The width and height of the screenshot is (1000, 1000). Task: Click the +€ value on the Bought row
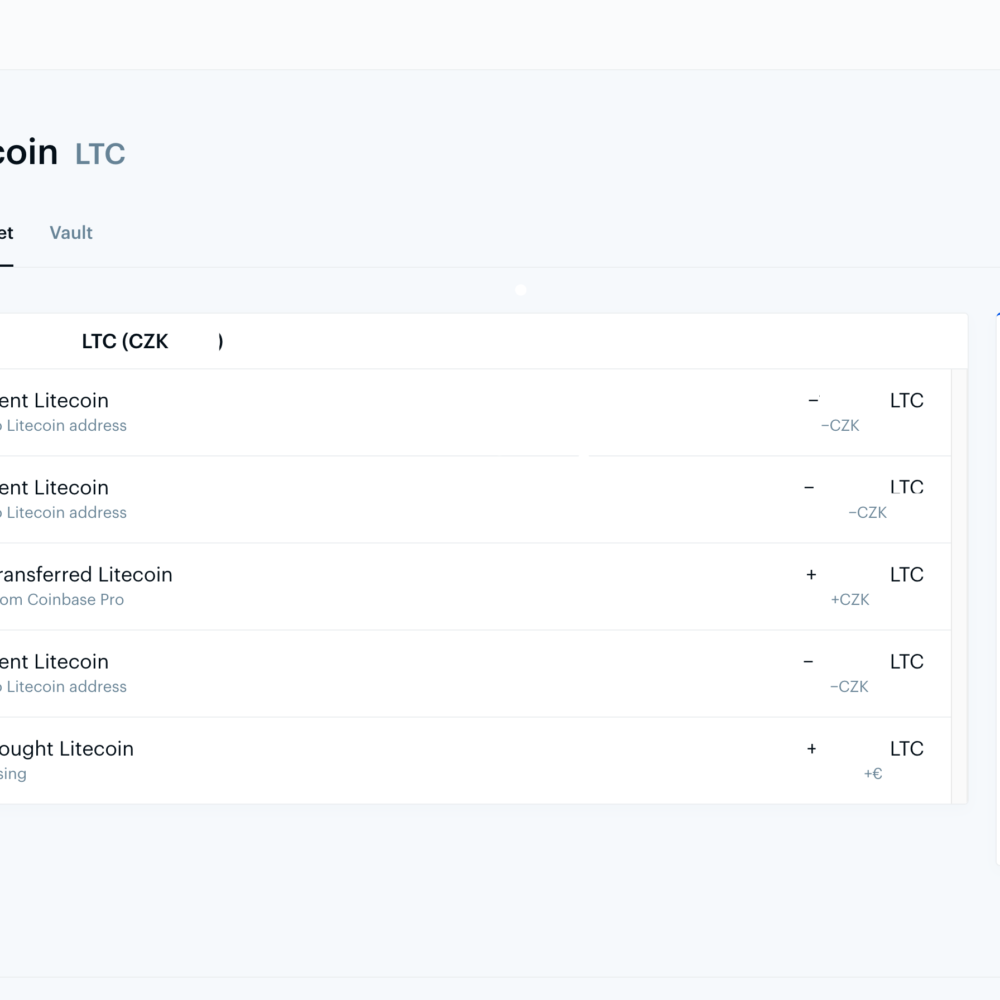(x=873, y=774)
